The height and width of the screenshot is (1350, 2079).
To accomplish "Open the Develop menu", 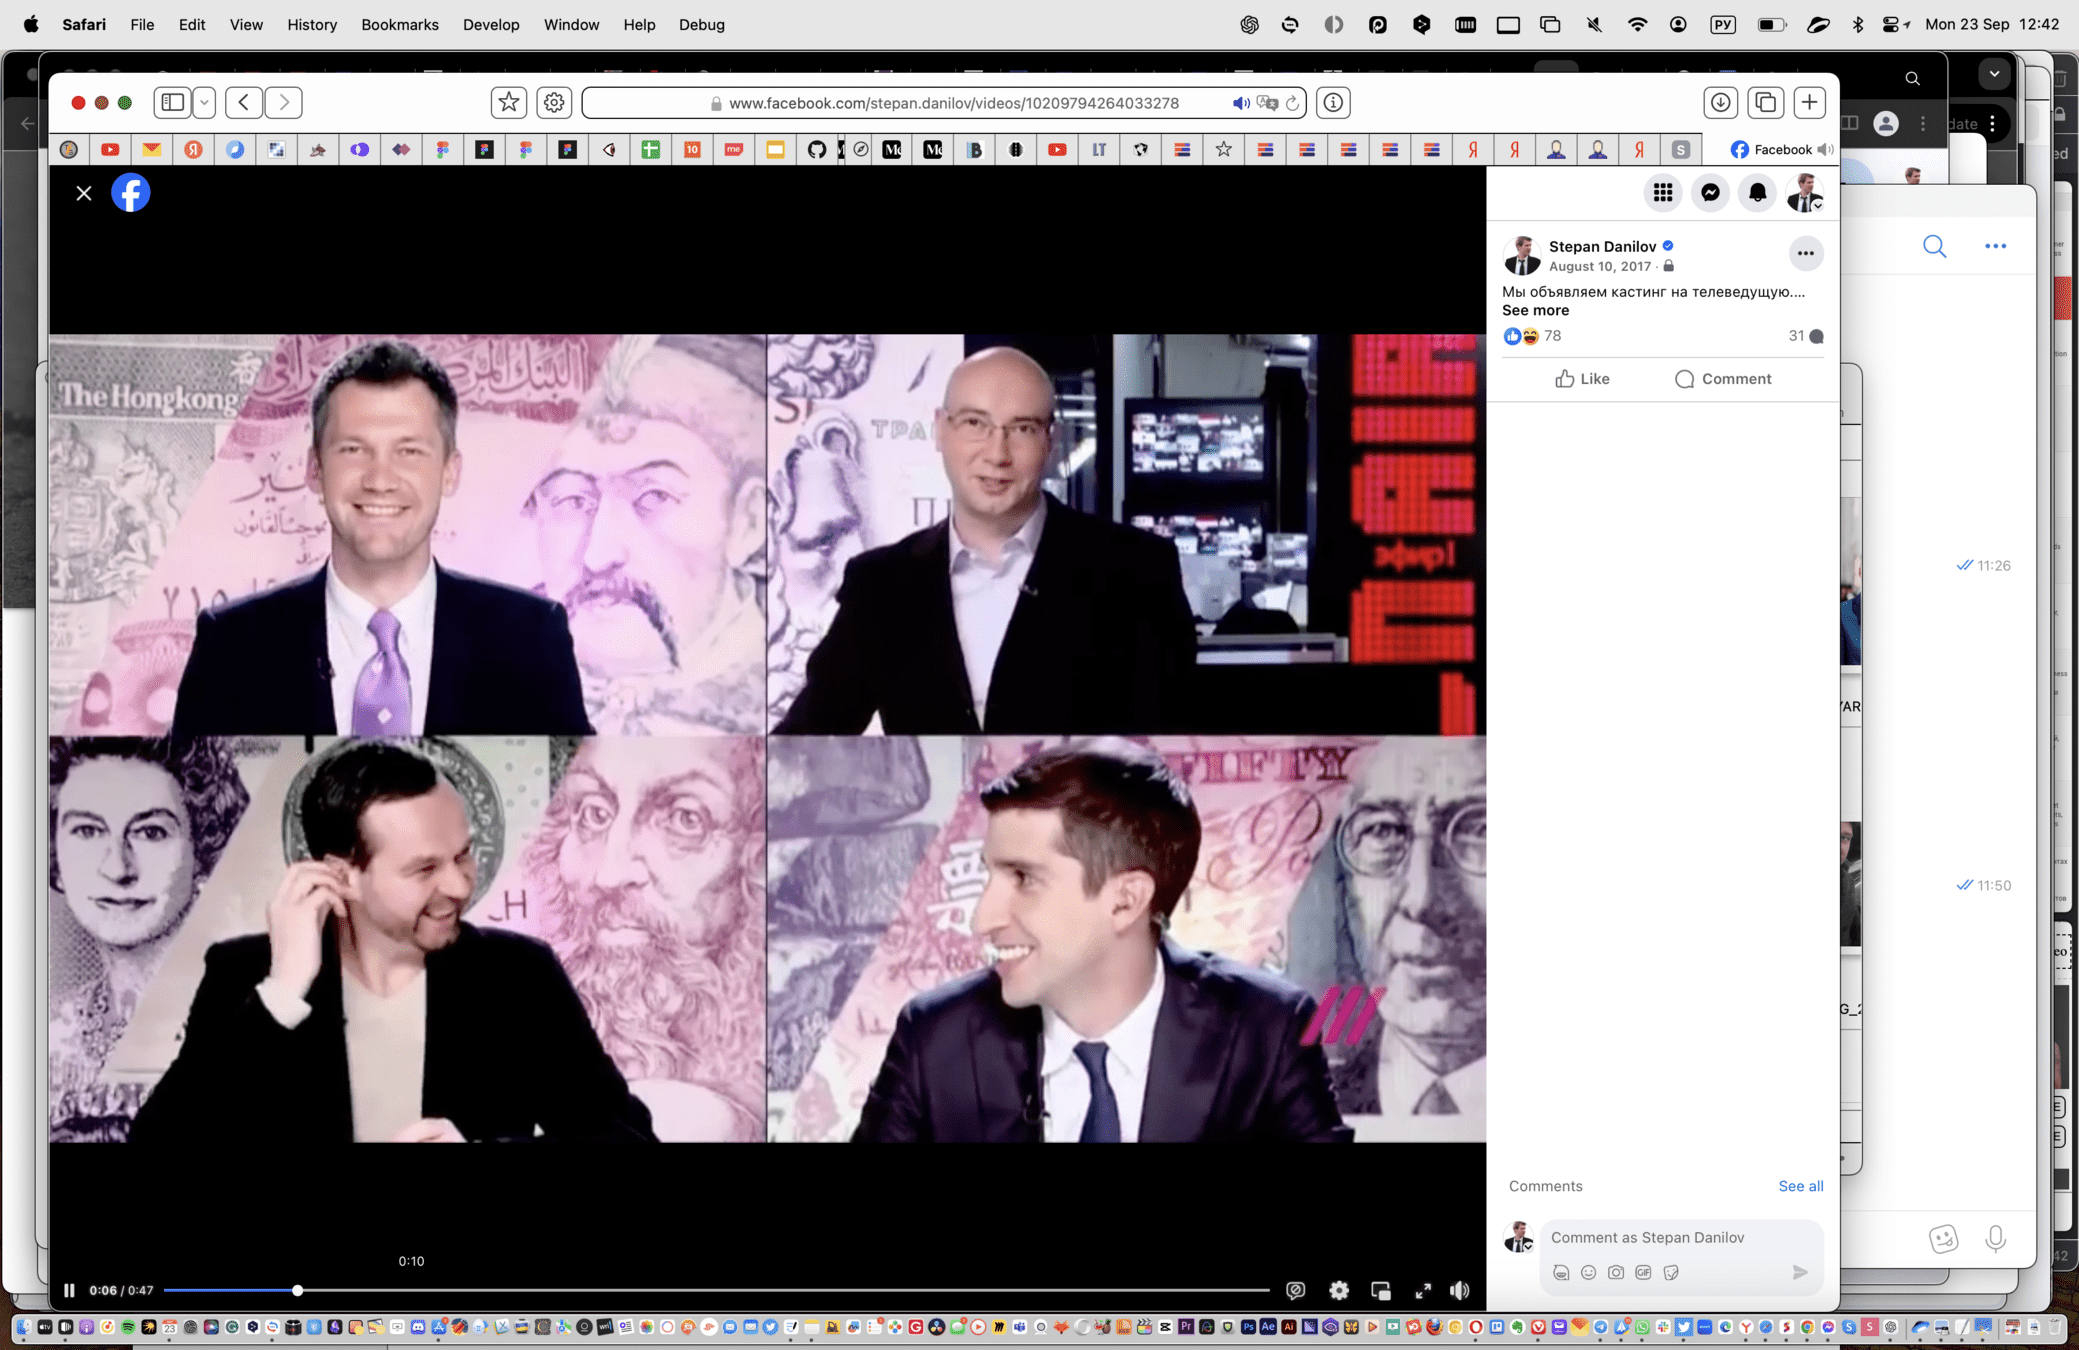I will pyautogui.click(x=490, y=24).
